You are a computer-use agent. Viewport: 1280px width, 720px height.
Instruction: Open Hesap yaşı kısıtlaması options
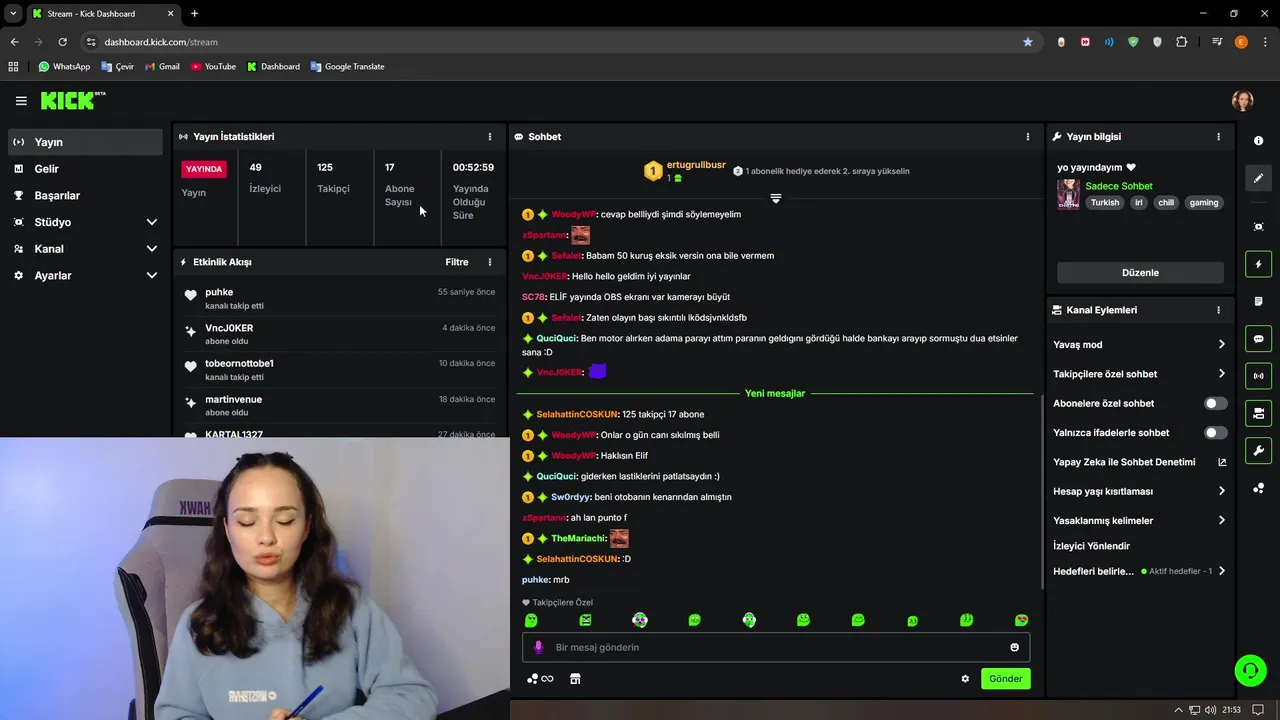coord(1139,491)
